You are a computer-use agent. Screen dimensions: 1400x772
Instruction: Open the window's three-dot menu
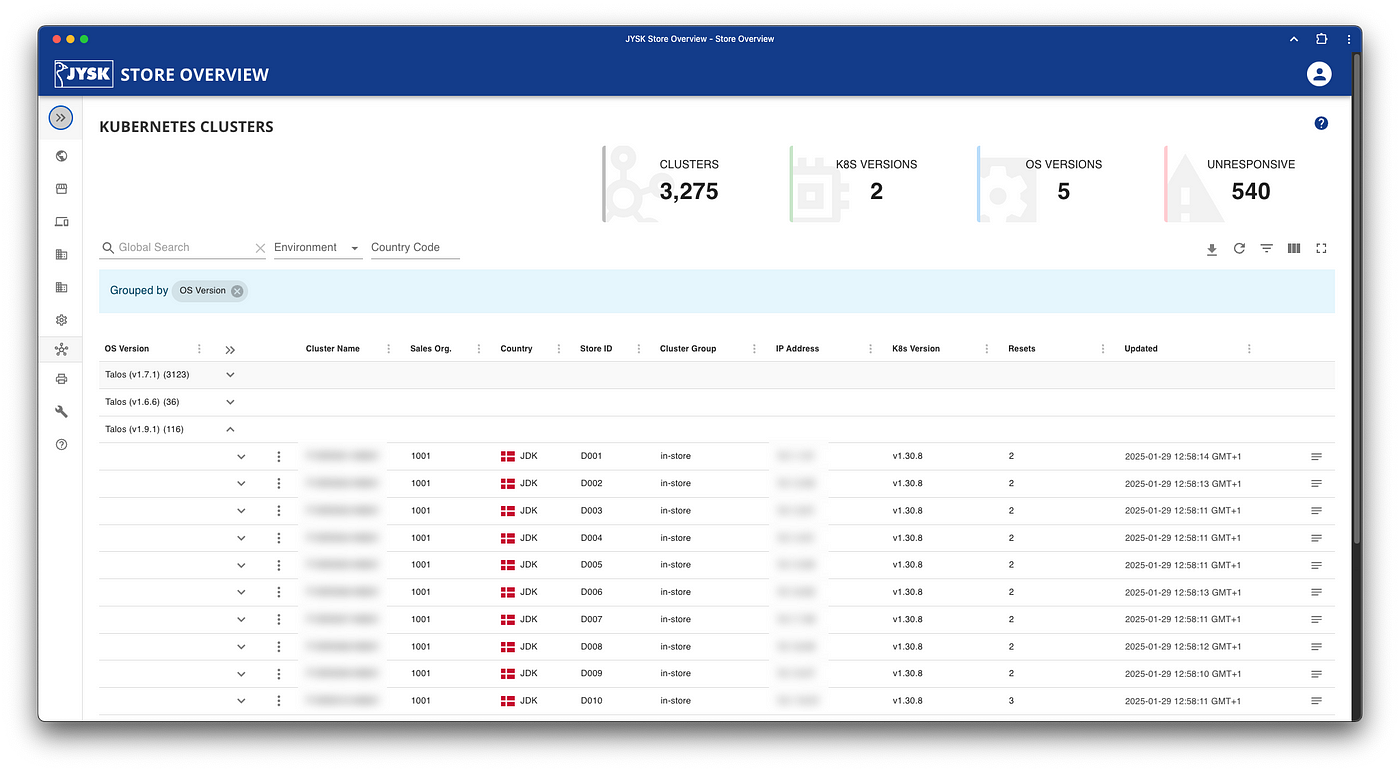pos(1348,39)
